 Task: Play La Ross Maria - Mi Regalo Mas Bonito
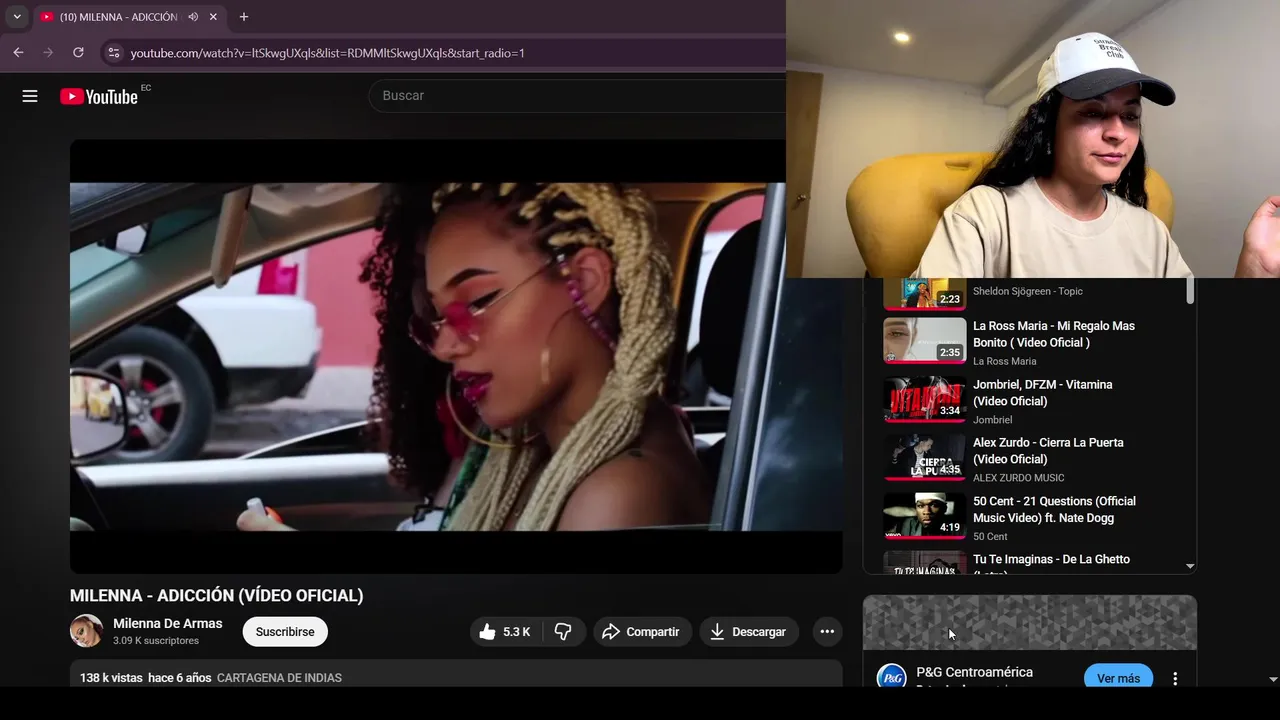coord(1054,334)
